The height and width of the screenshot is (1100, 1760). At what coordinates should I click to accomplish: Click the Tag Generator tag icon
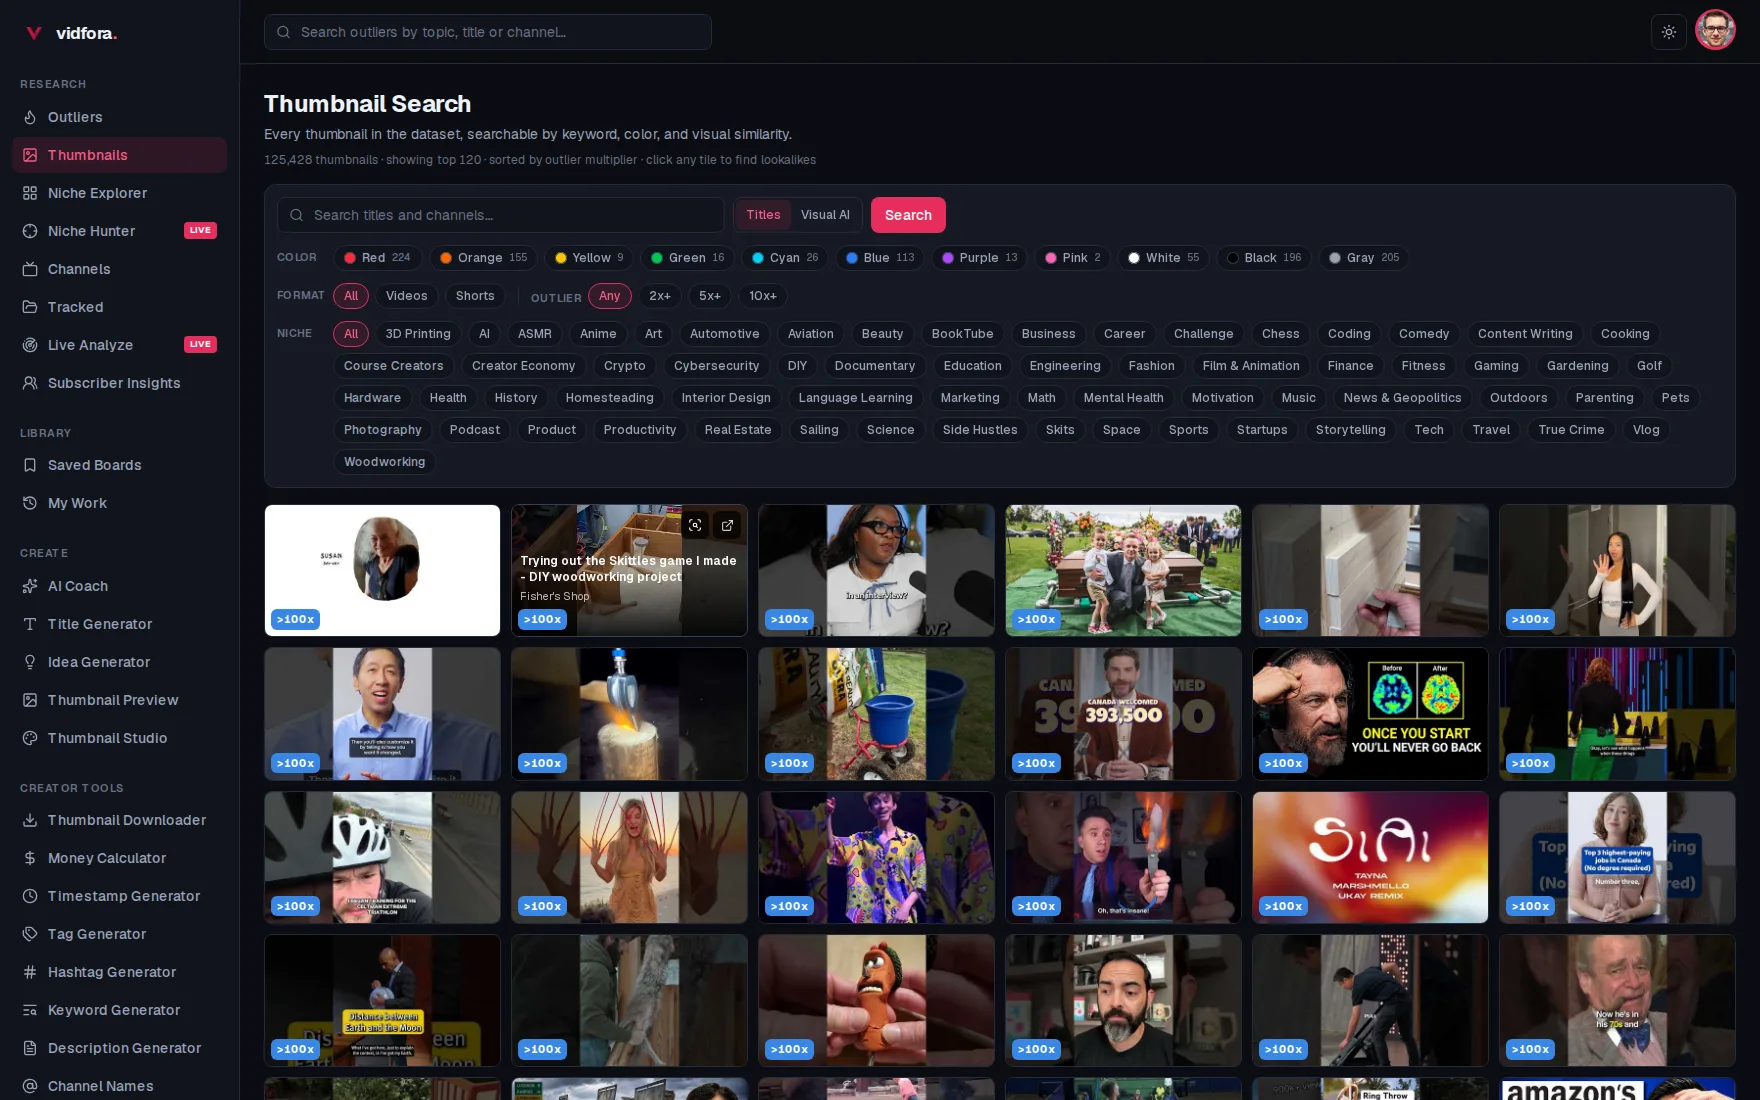[x=30, y=934]
